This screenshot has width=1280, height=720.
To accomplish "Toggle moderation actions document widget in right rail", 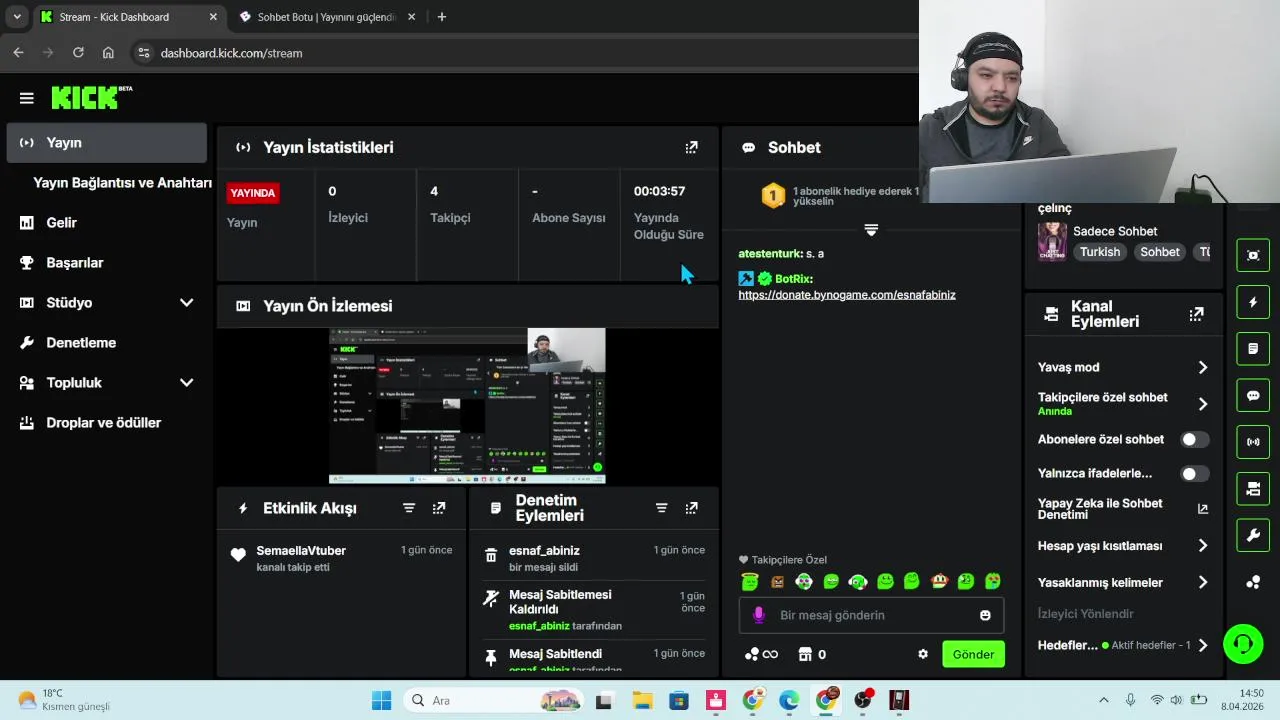I will coord(1253,349).
